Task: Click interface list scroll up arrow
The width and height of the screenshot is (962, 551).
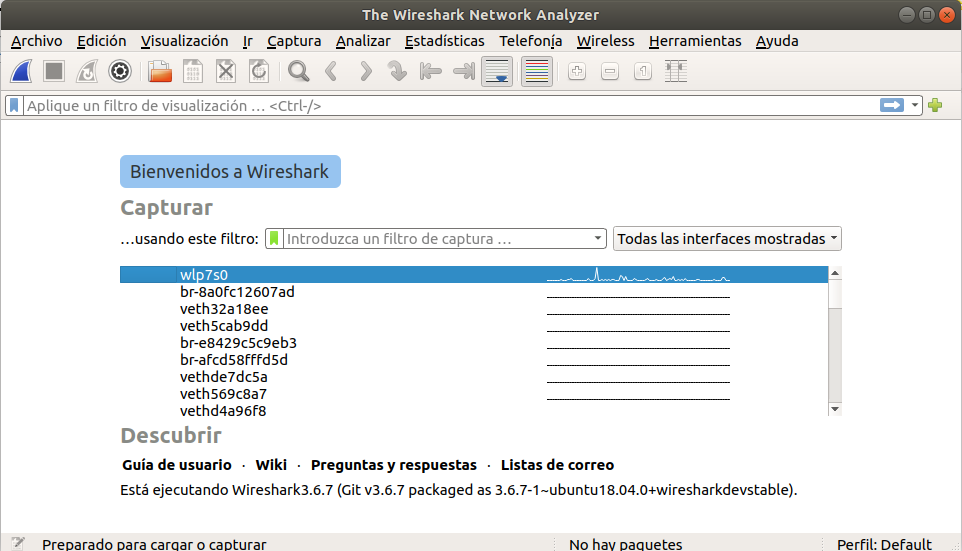Action: click(x=834, y=272)
